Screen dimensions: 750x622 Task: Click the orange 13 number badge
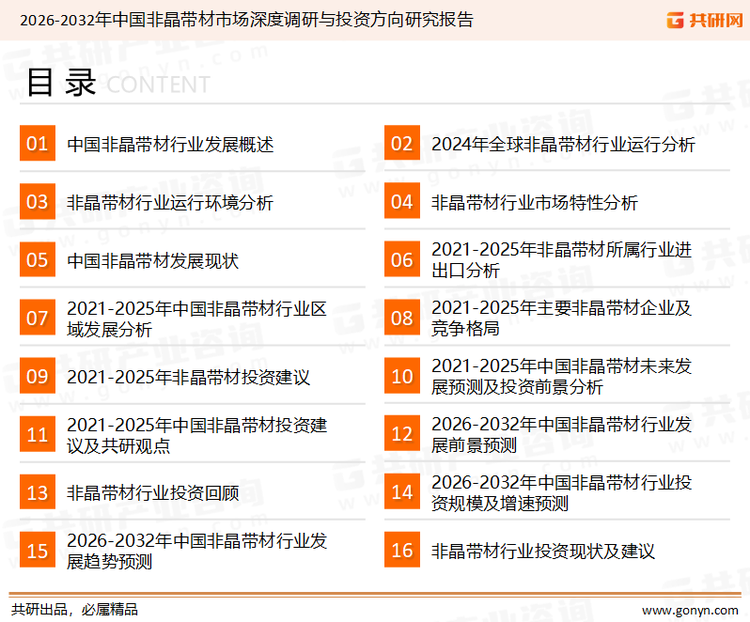(x=37, y=492)
